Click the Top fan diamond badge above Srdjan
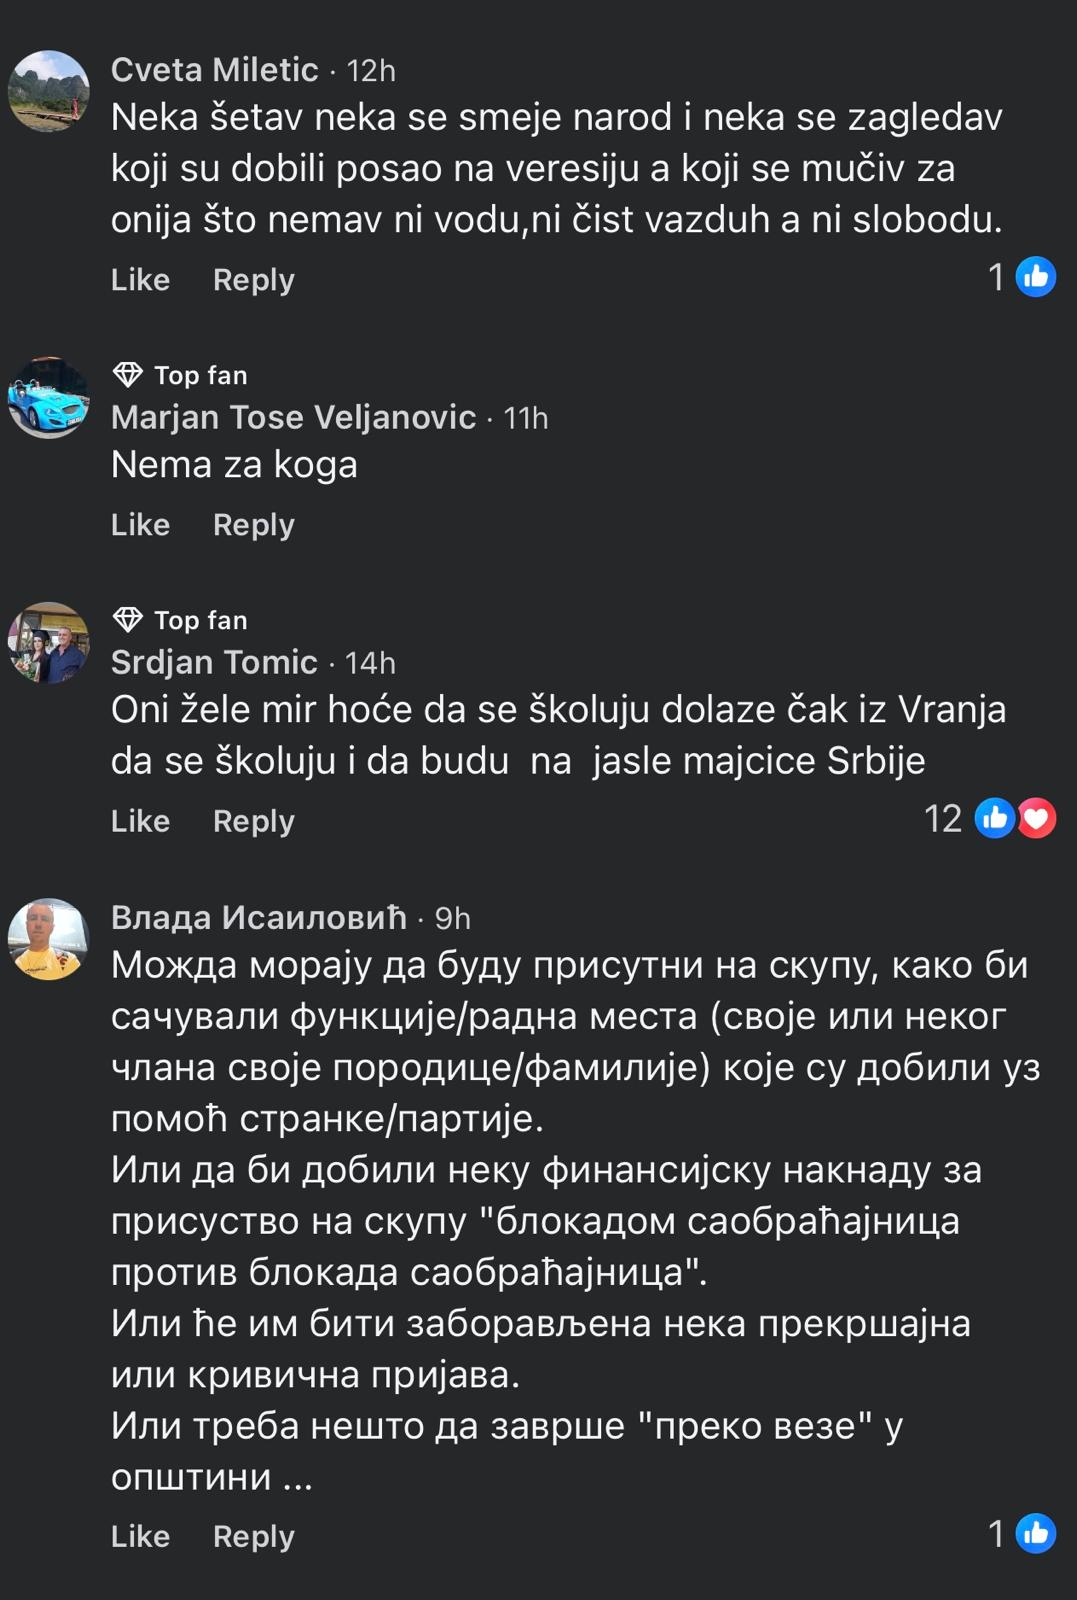This screenshot has width=1077, height=1600. click(x=128, y=620)
